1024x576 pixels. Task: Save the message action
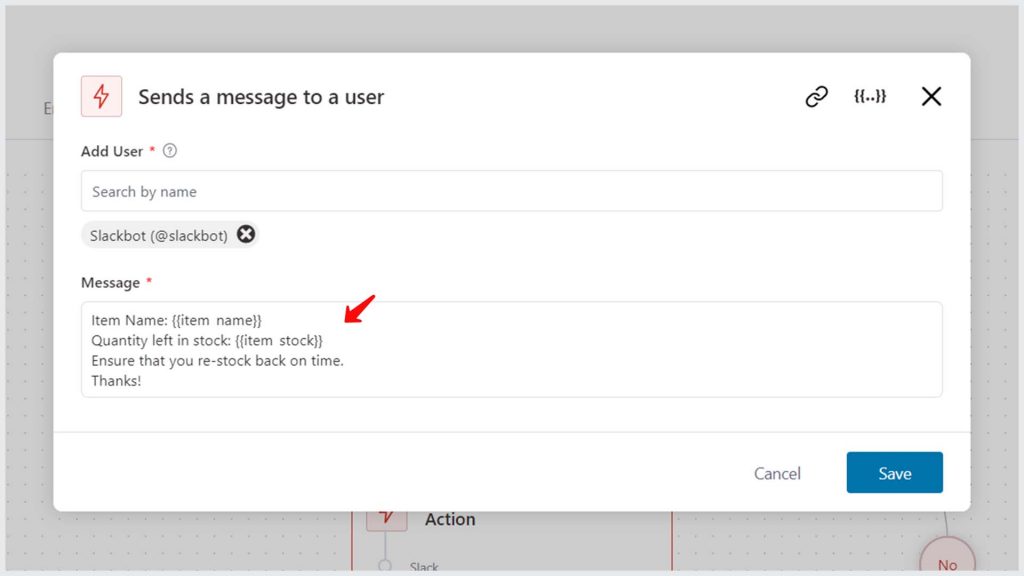894,473
